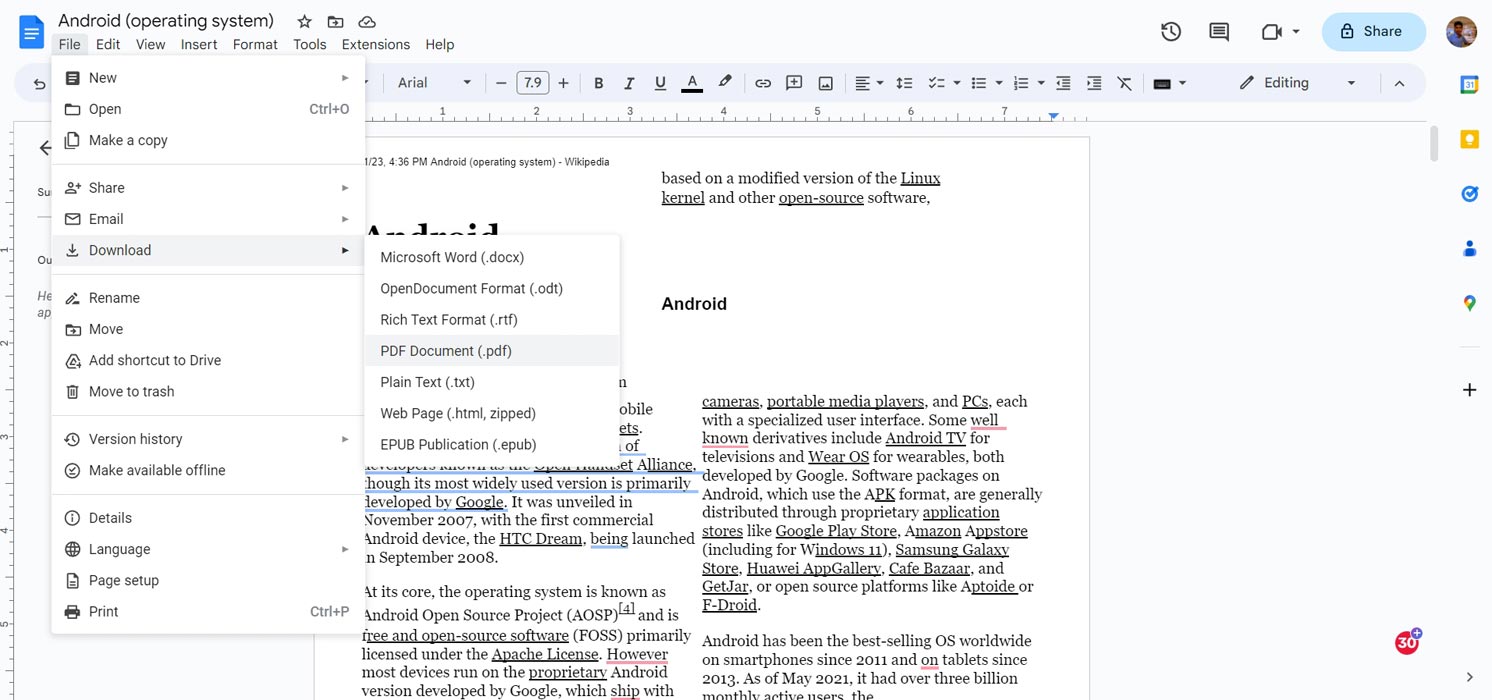
Task: Check the cloud save status icon
Action: point(366,21)
